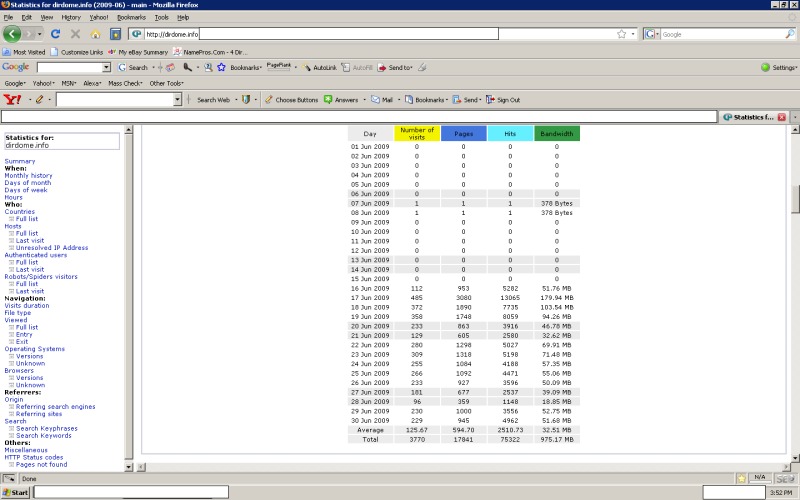Click the Google search box in navigation bar

coord(722,34)
